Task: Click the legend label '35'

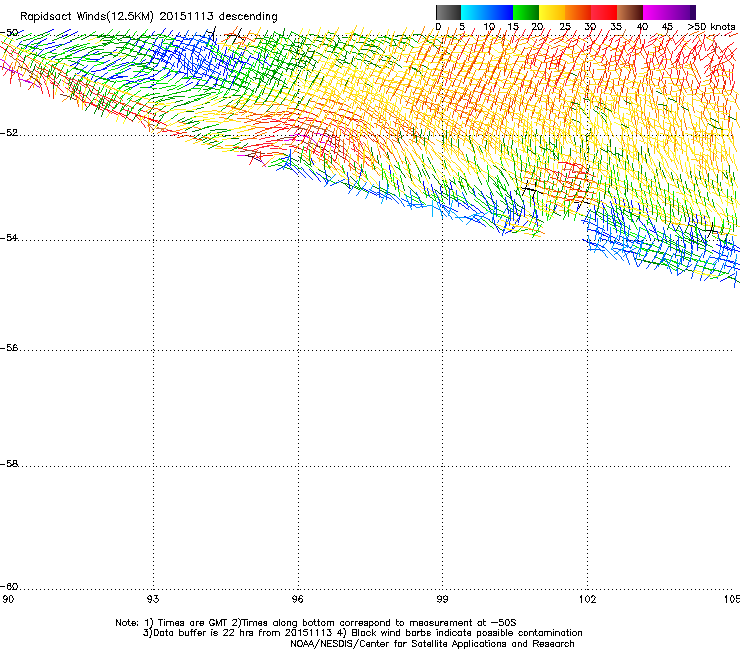Action: [x=616, y=27]
